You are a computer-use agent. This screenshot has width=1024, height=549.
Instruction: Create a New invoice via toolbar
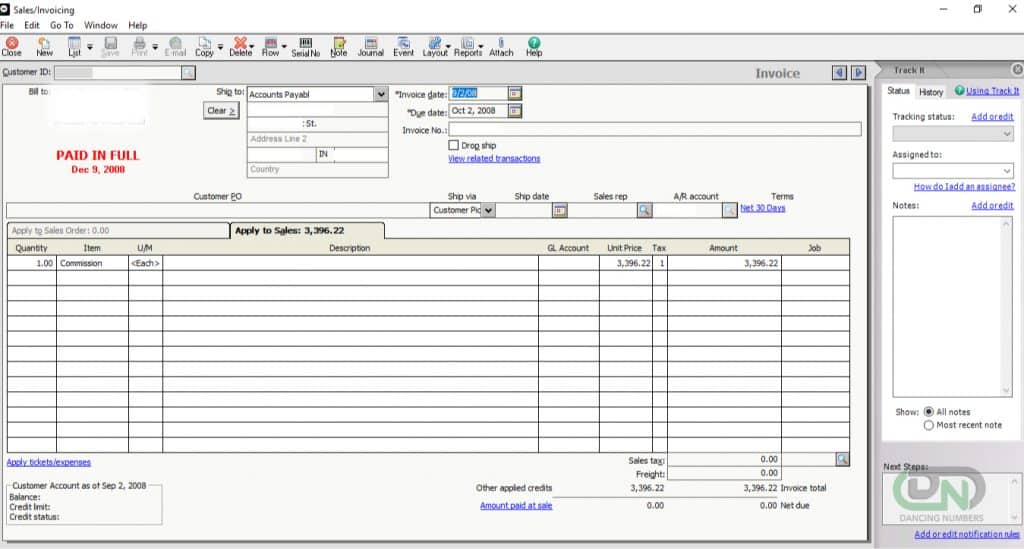(44, 47)
